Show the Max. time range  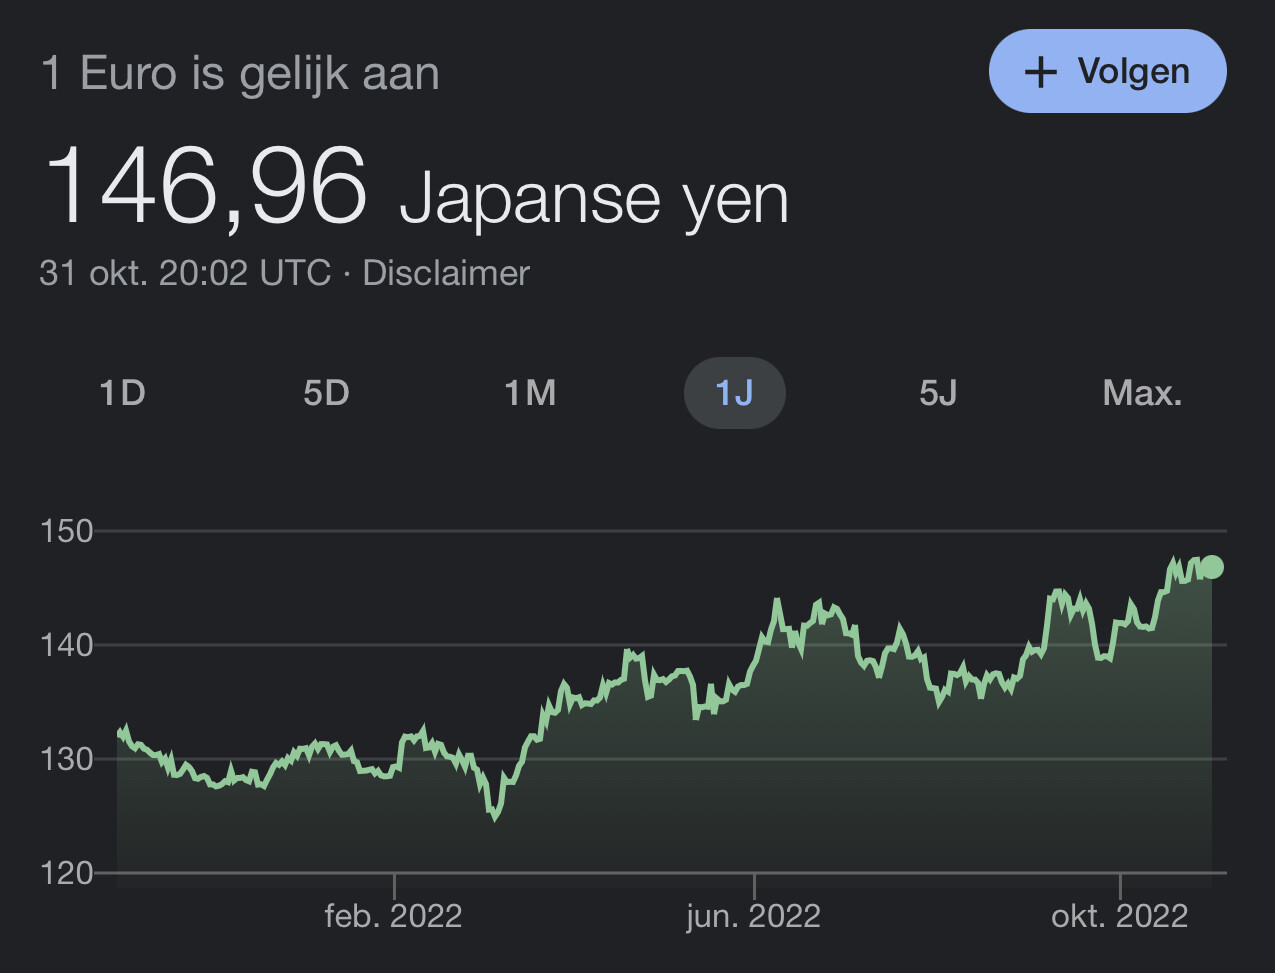(x=1142, y=393)
